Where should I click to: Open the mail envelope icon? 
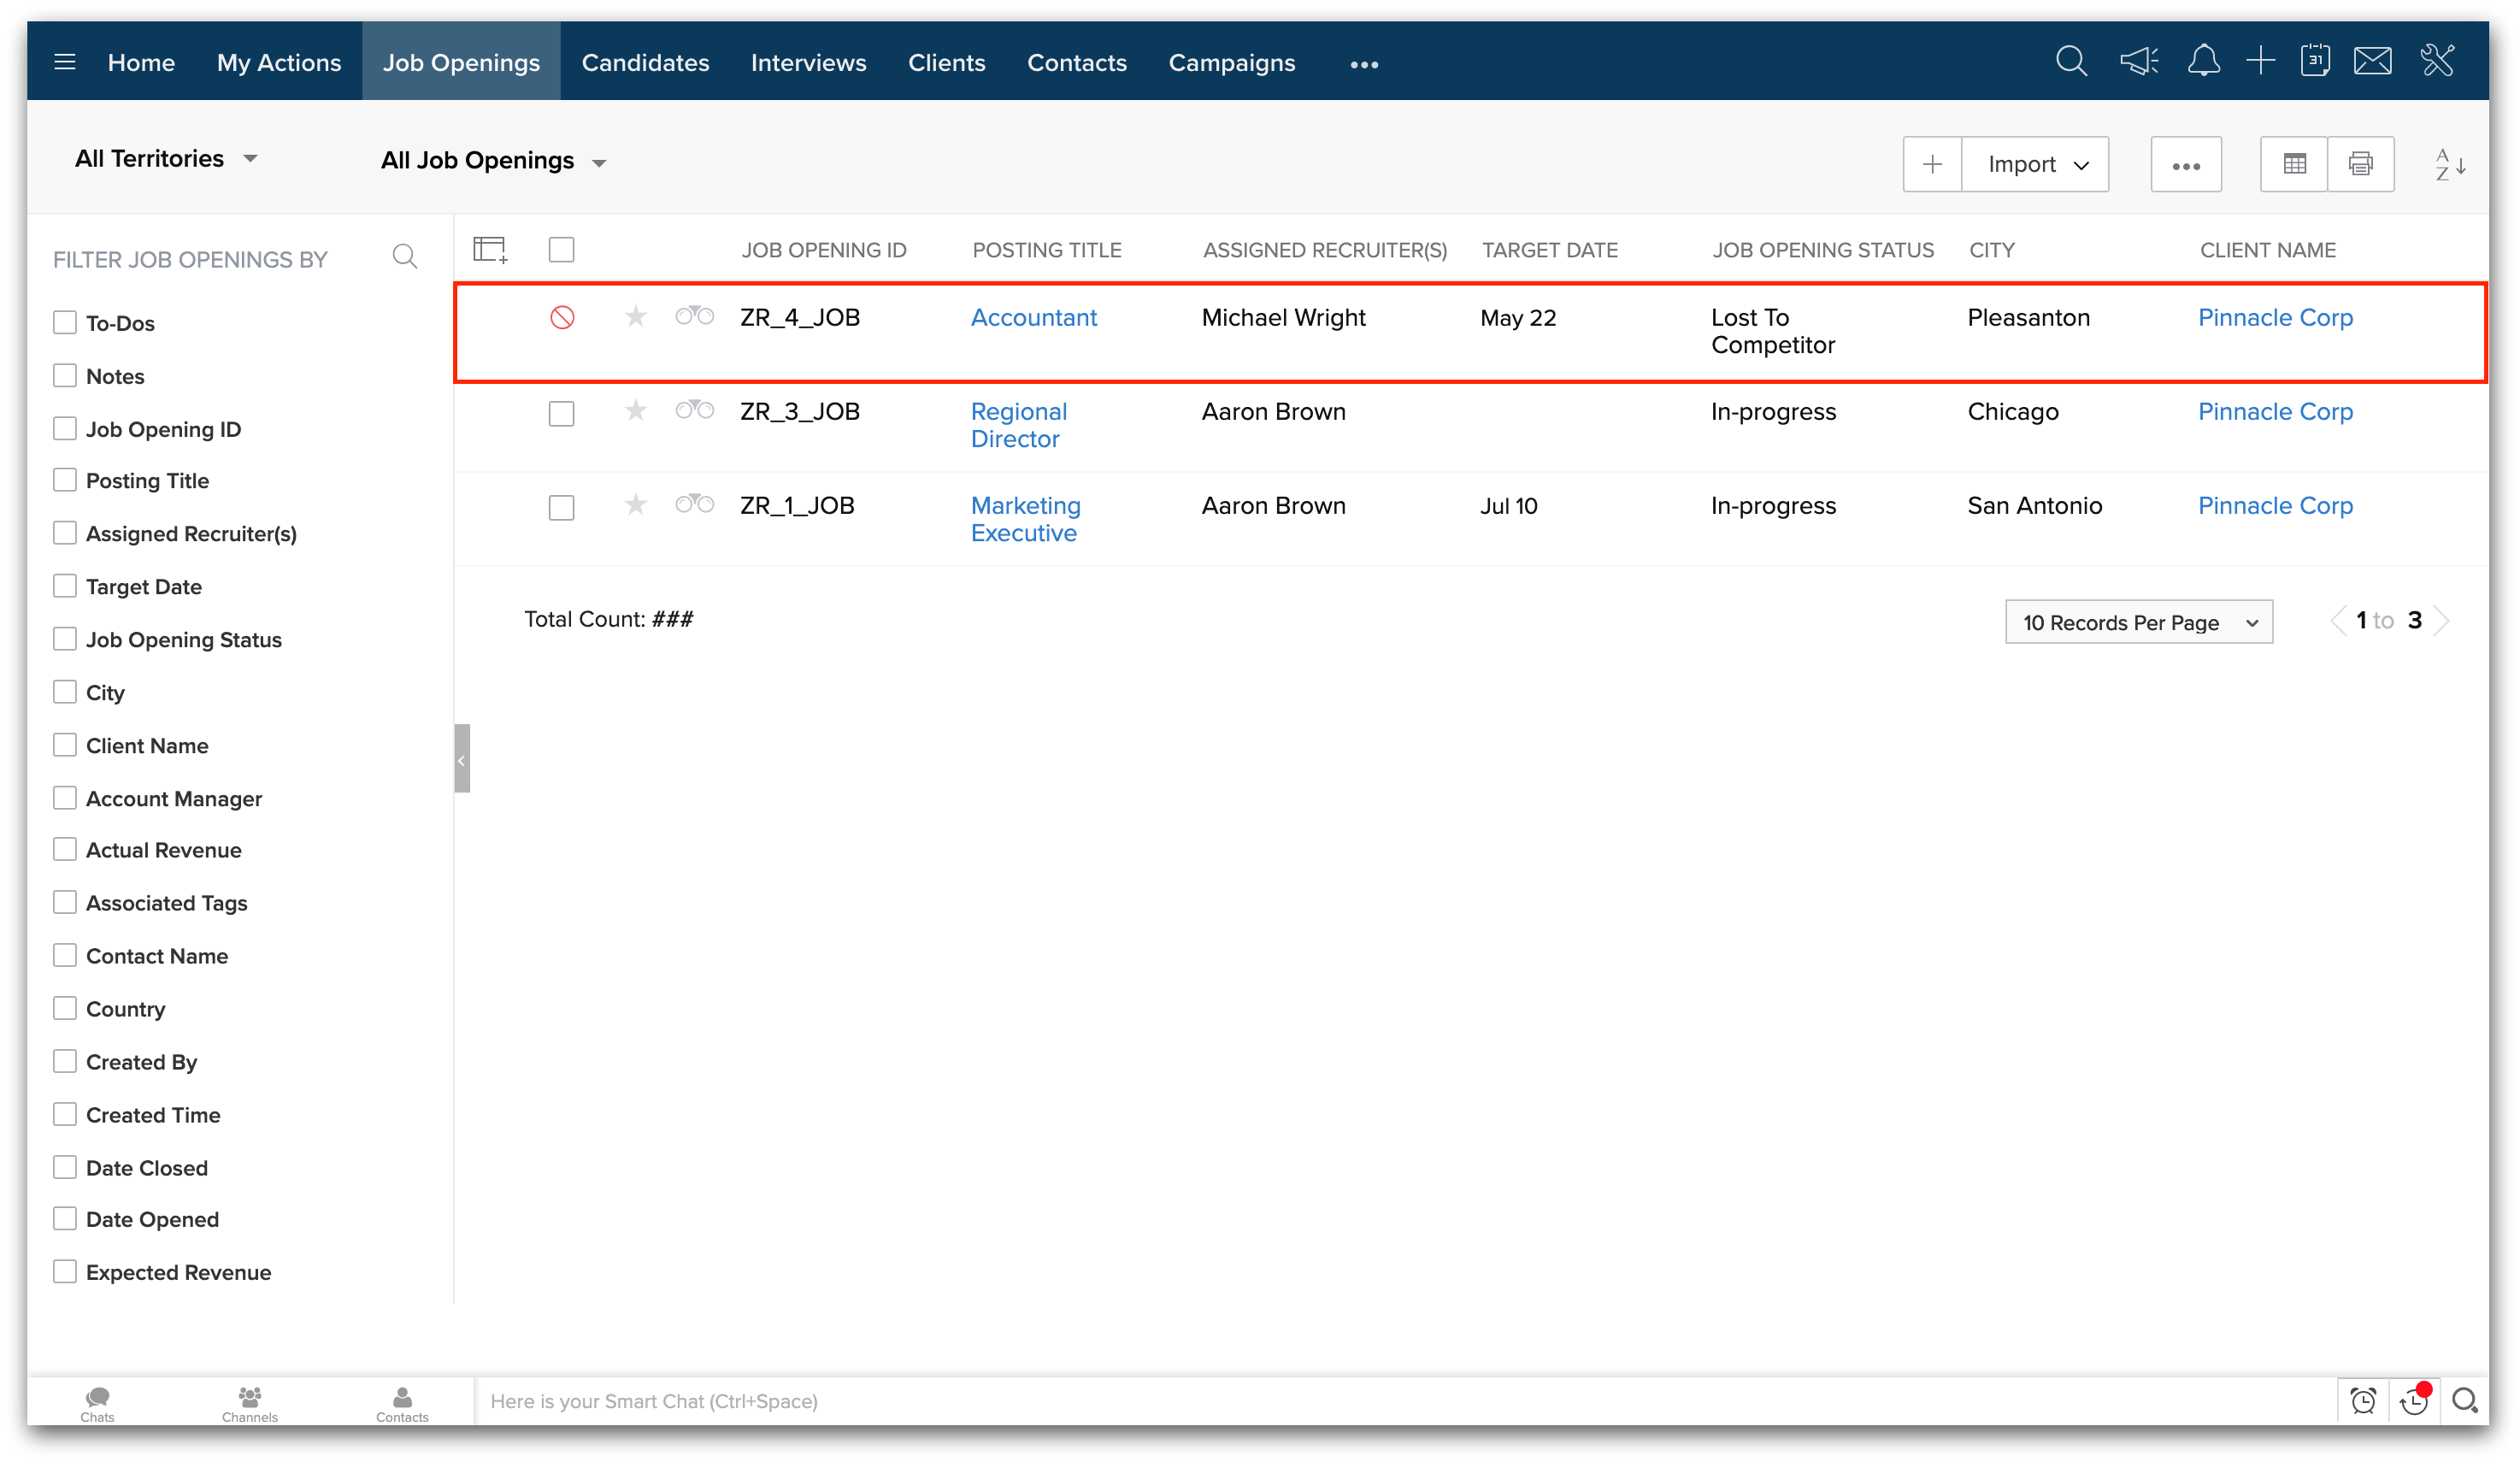pyautogui.click(x=2372, y=62)
